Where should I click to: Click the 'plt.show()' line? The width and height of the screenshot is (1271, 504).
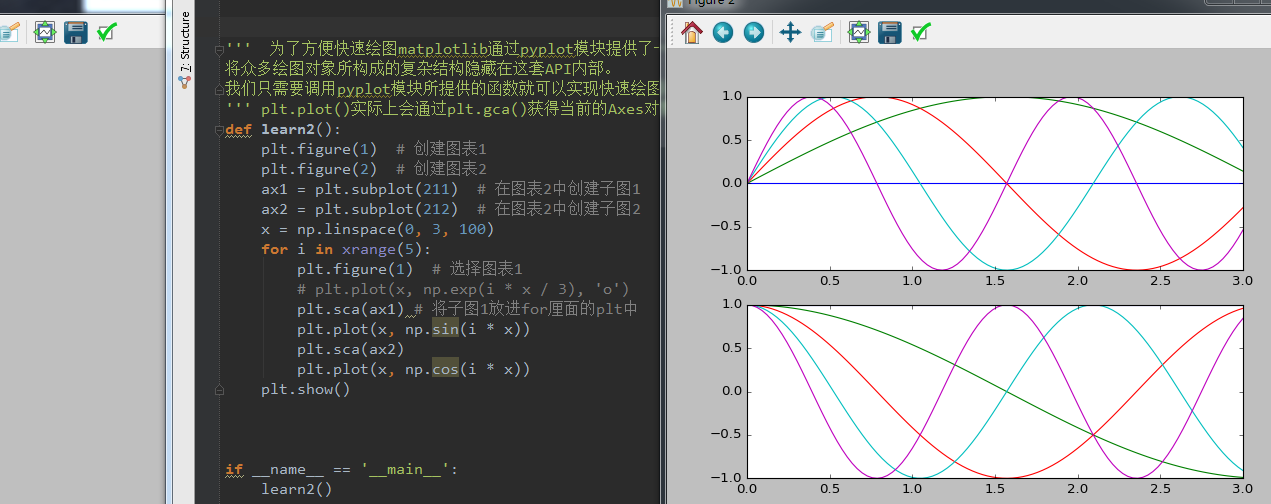[x=306, y=390]
